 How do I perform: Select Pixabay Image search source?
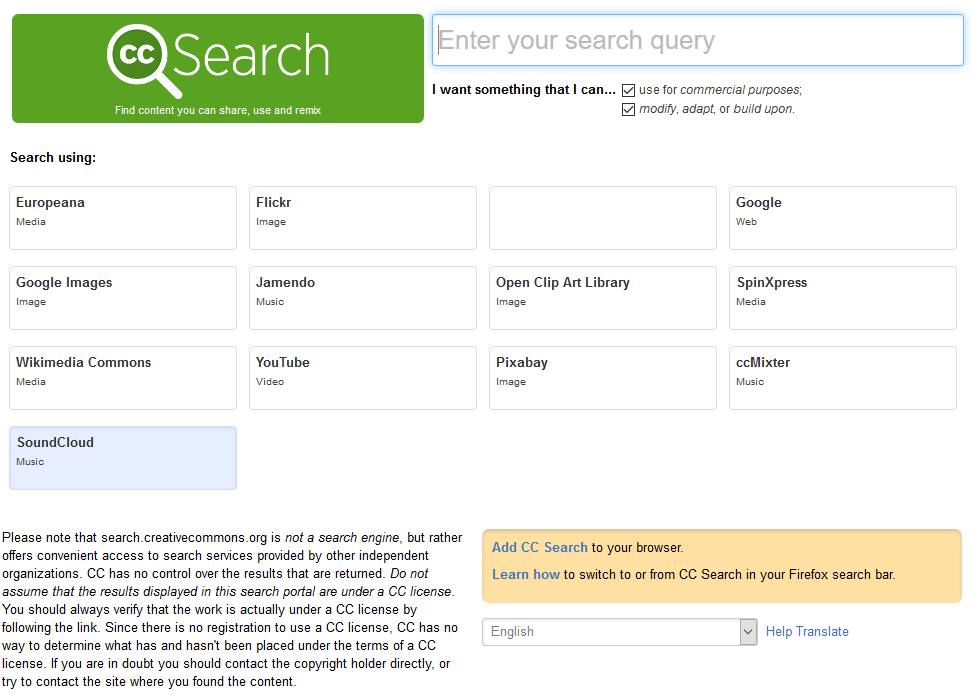tap(603, 378)
